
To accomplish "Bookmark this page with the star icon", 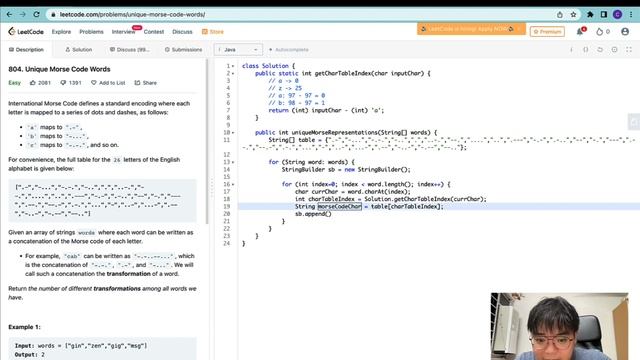I will [573, 14].
